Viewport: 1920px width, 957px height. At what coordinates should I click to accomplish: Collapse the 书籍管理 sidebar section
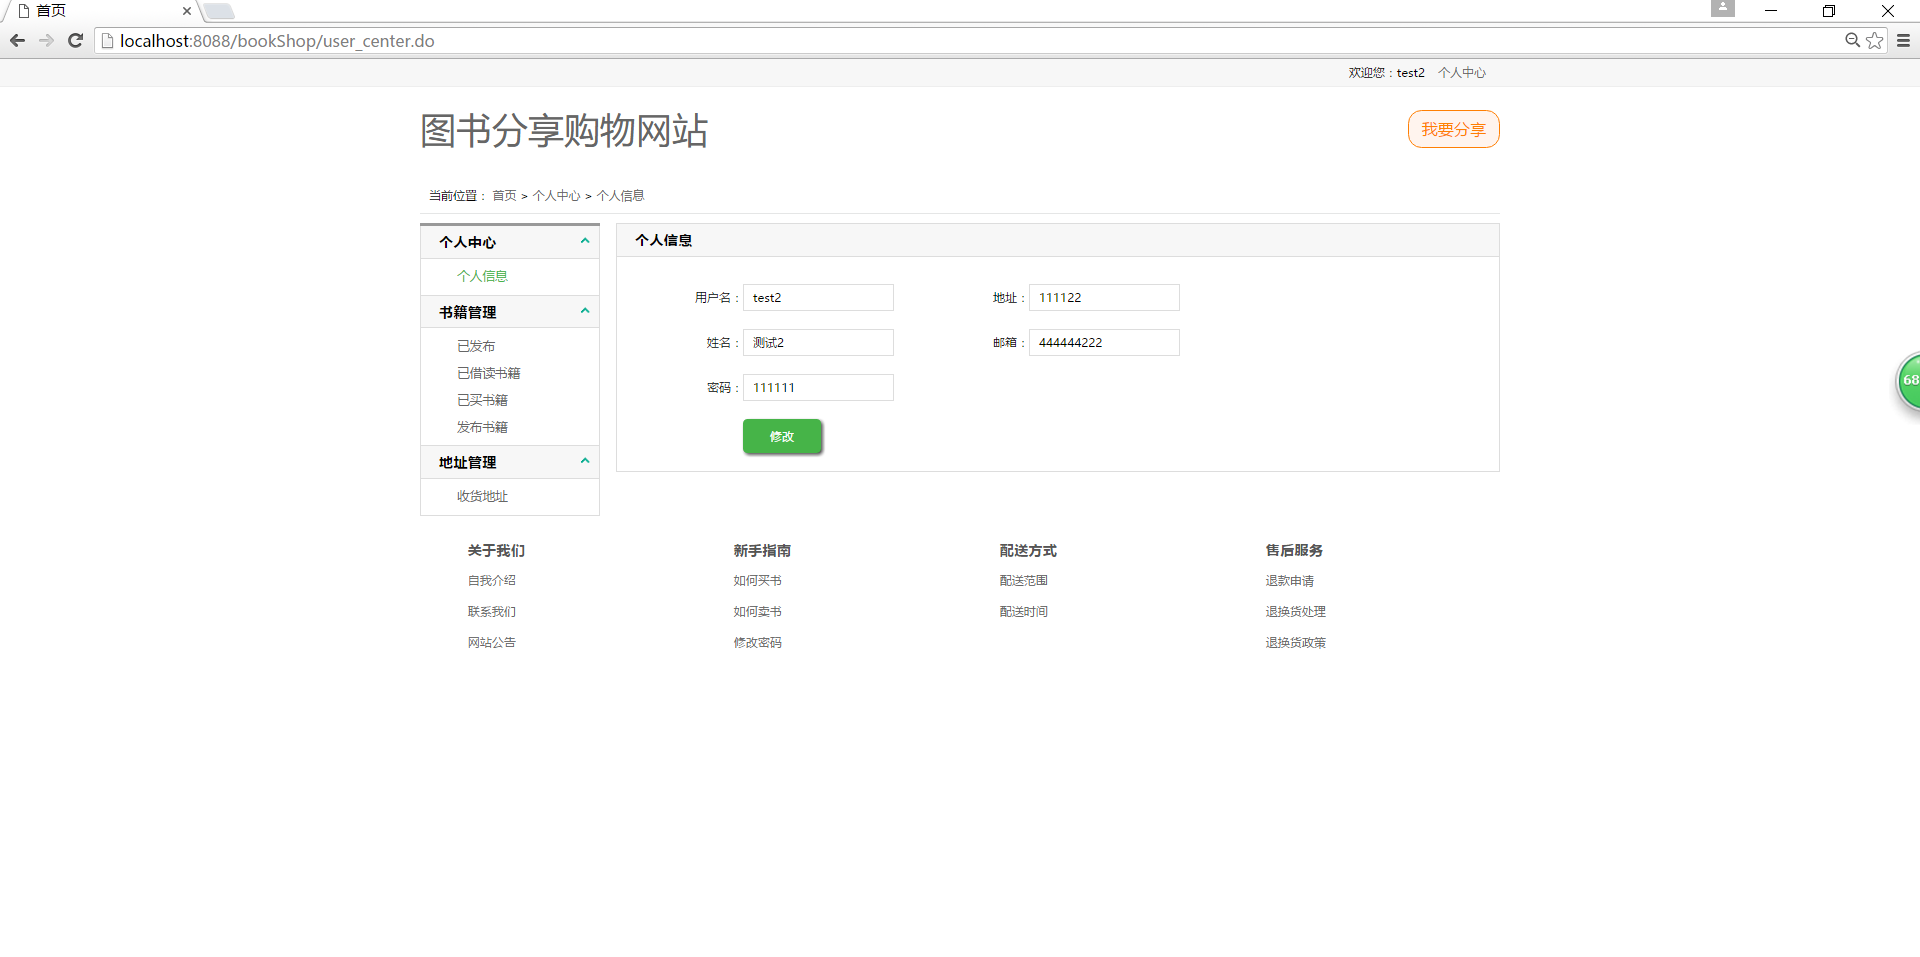(585, 311)
